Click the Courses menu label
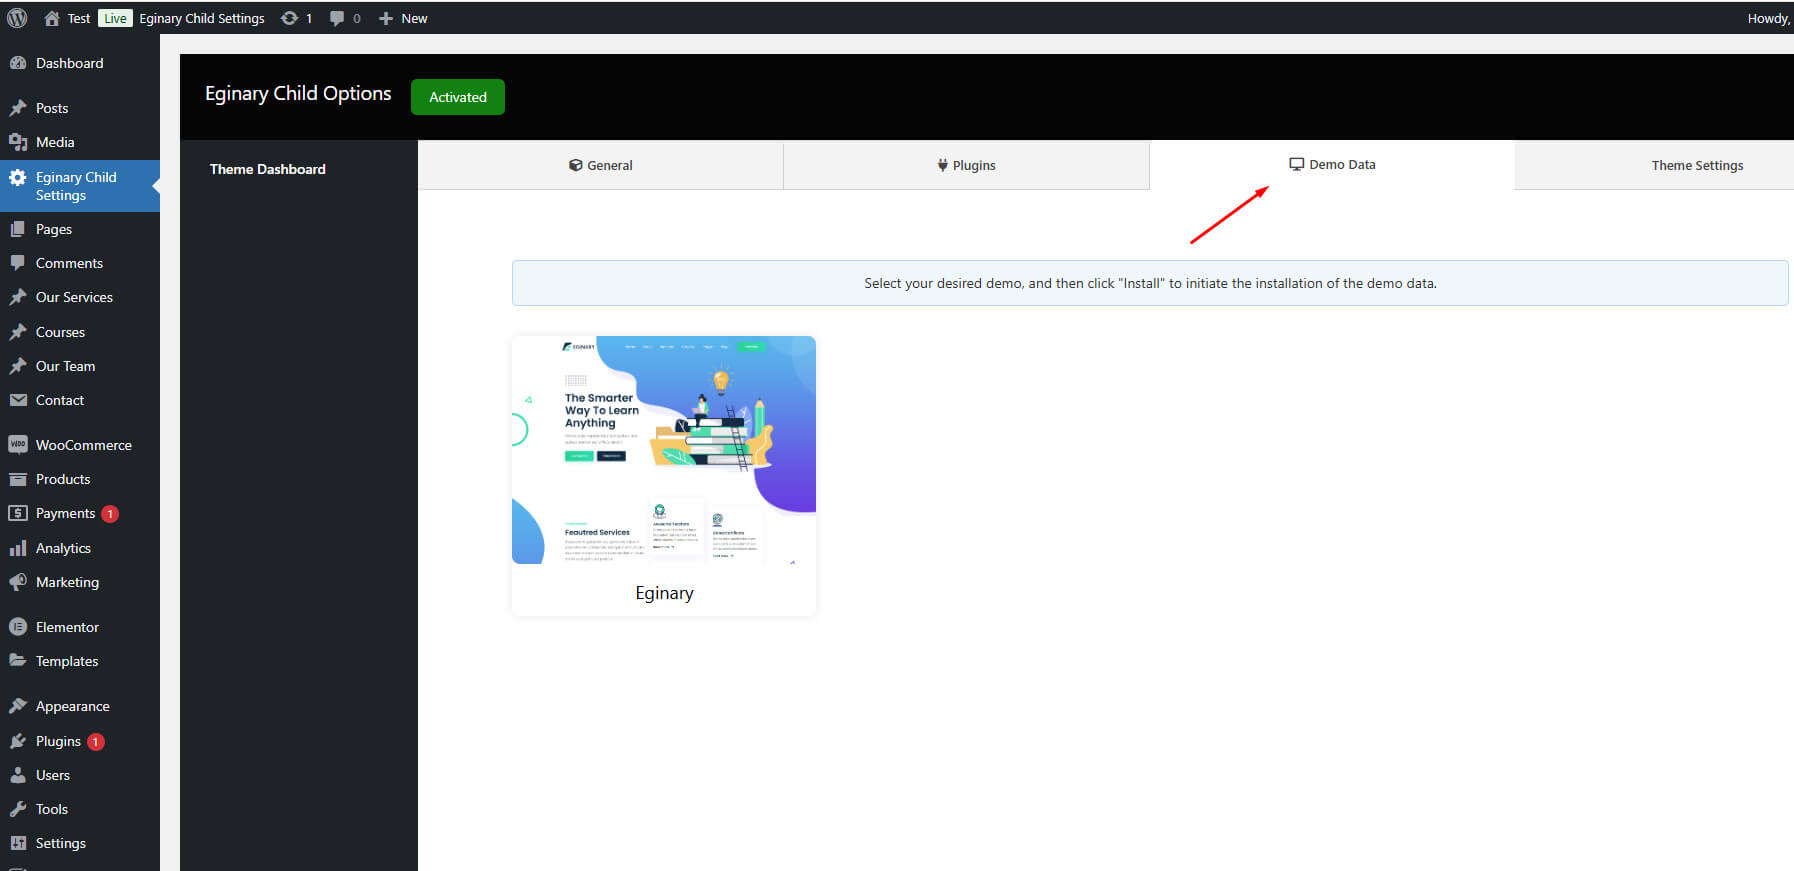 tap(60, 332)
